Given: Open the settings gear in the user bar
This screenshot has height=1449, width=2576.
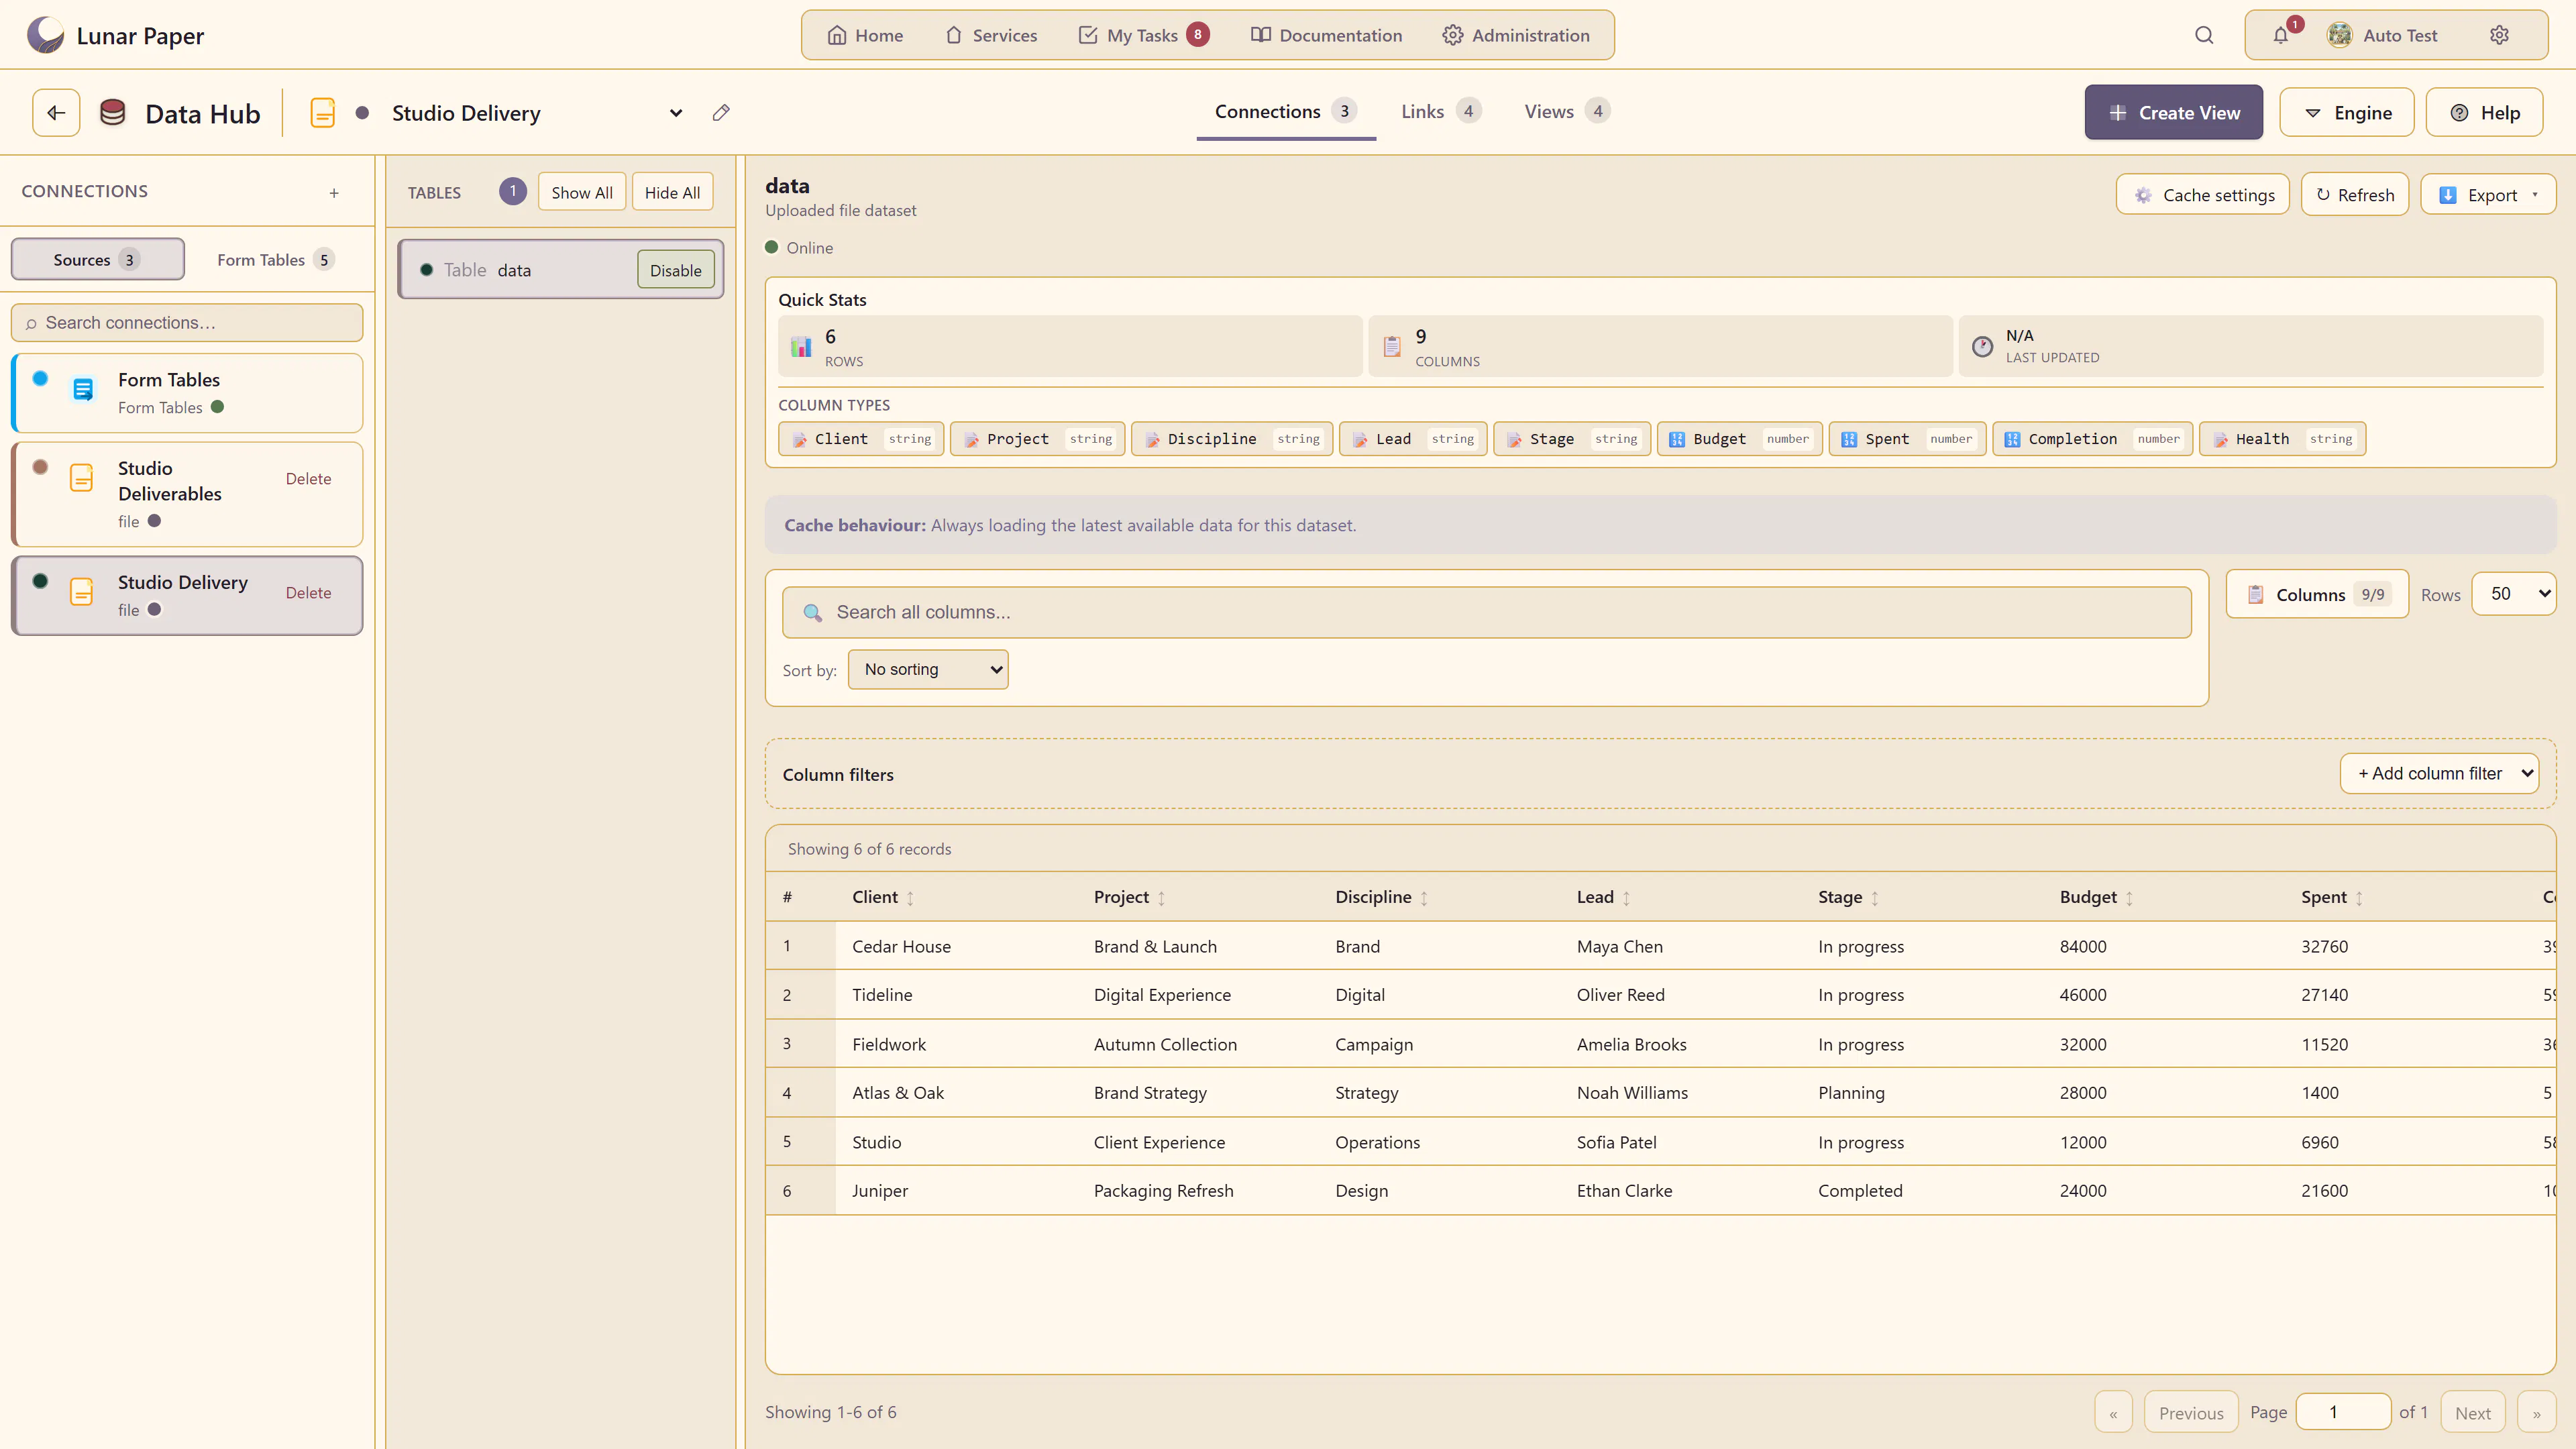Looking at the screenshot, I should [2499, 35].
